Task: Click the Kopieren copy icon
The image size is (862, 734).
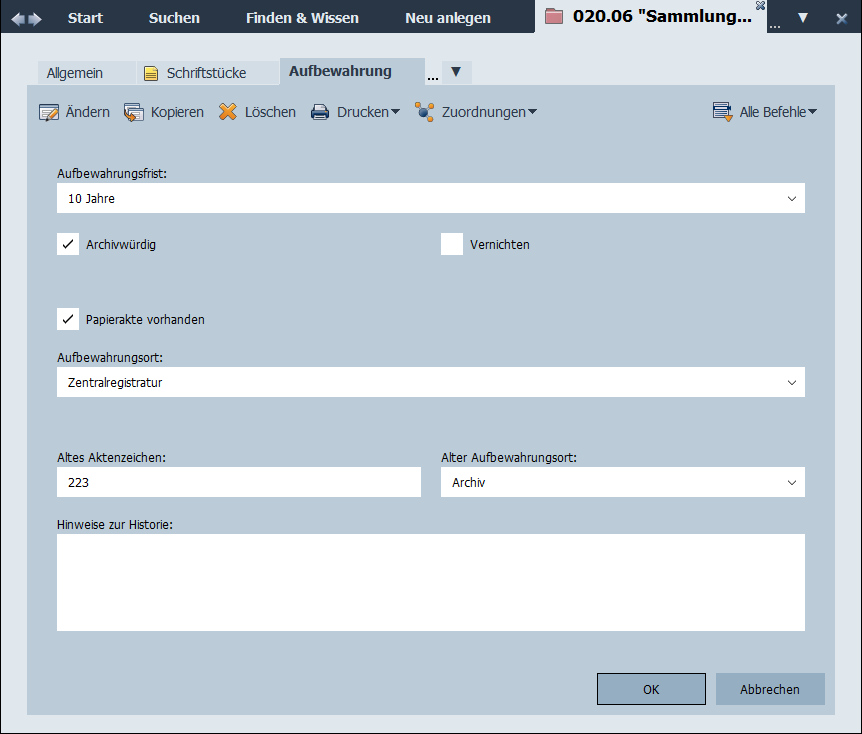Action: coord(134,112)
